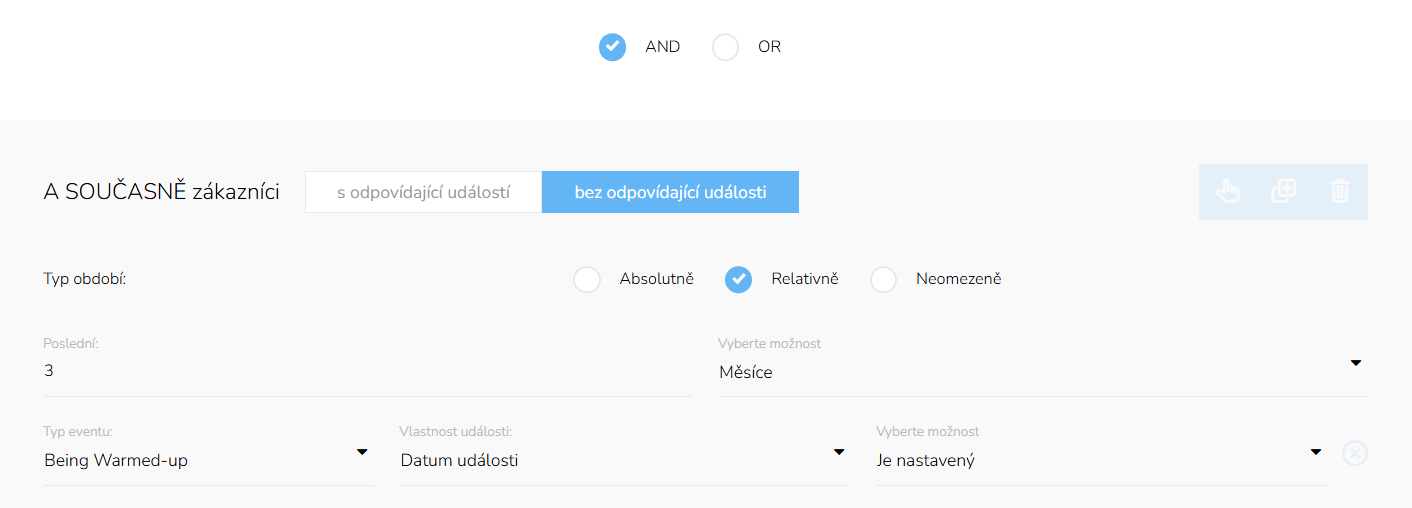Remove event property filter with circled X

click(1354, 454)
